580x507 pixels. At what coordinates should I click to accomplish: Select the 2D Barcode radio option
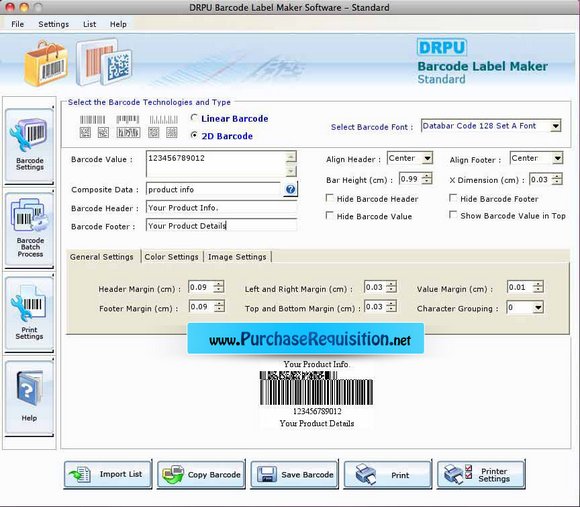194,135
